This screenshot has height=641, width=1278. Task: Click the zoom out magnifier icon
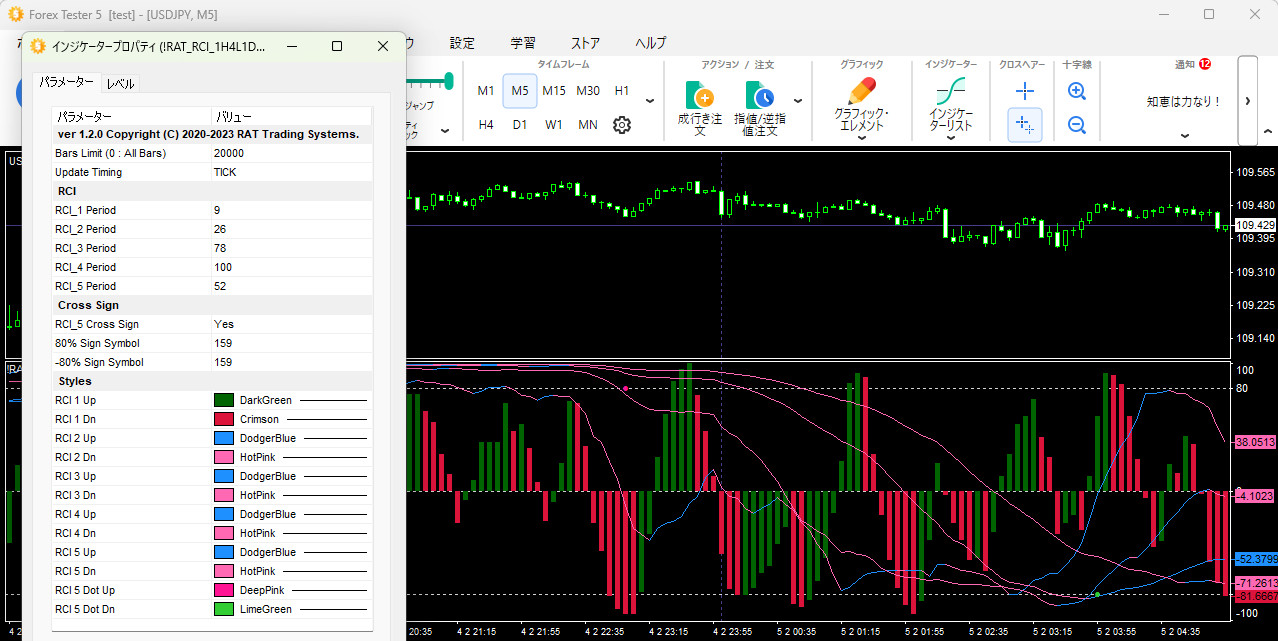1077,125
